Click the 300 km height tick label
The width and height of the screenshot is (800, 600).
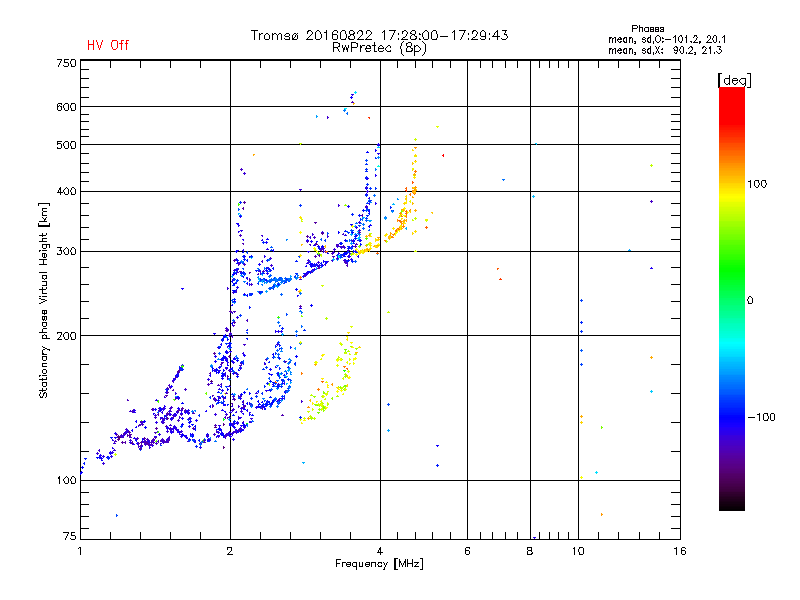66,252
